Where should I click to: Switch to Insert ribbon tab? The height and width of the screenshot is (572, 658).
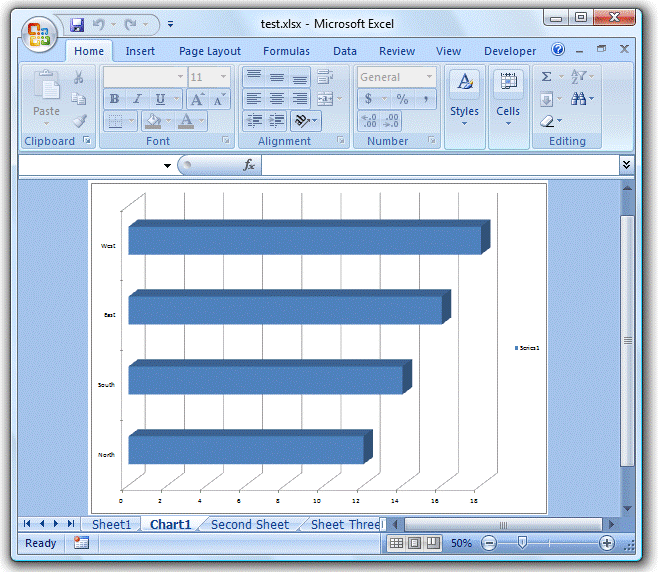pos(140,51)
